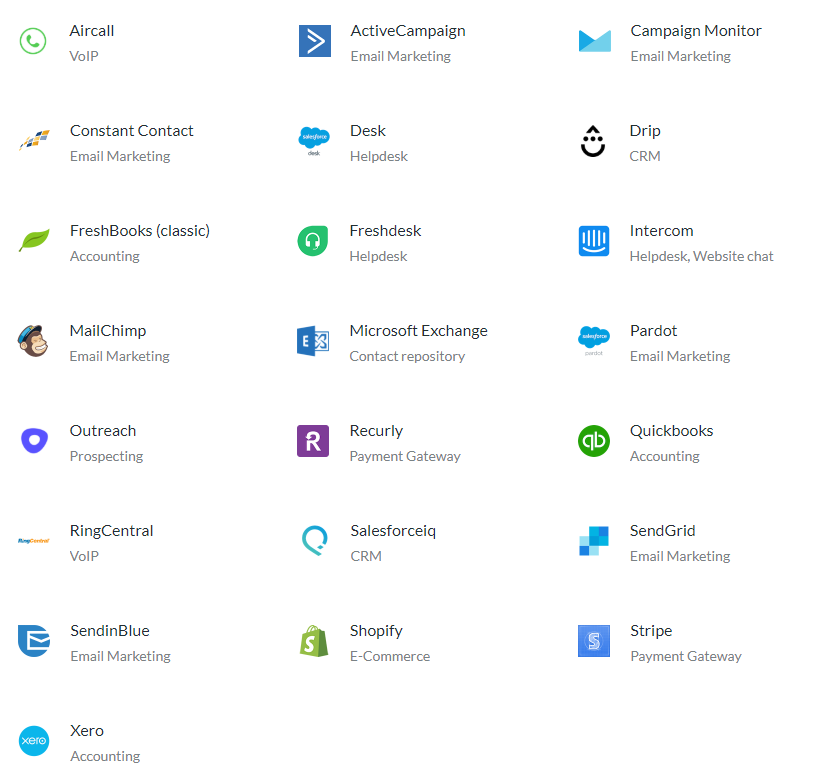This screenshot has width=832, height=779.
Task: Click the SendinBlue envelope icon
Action: [34, 640]
